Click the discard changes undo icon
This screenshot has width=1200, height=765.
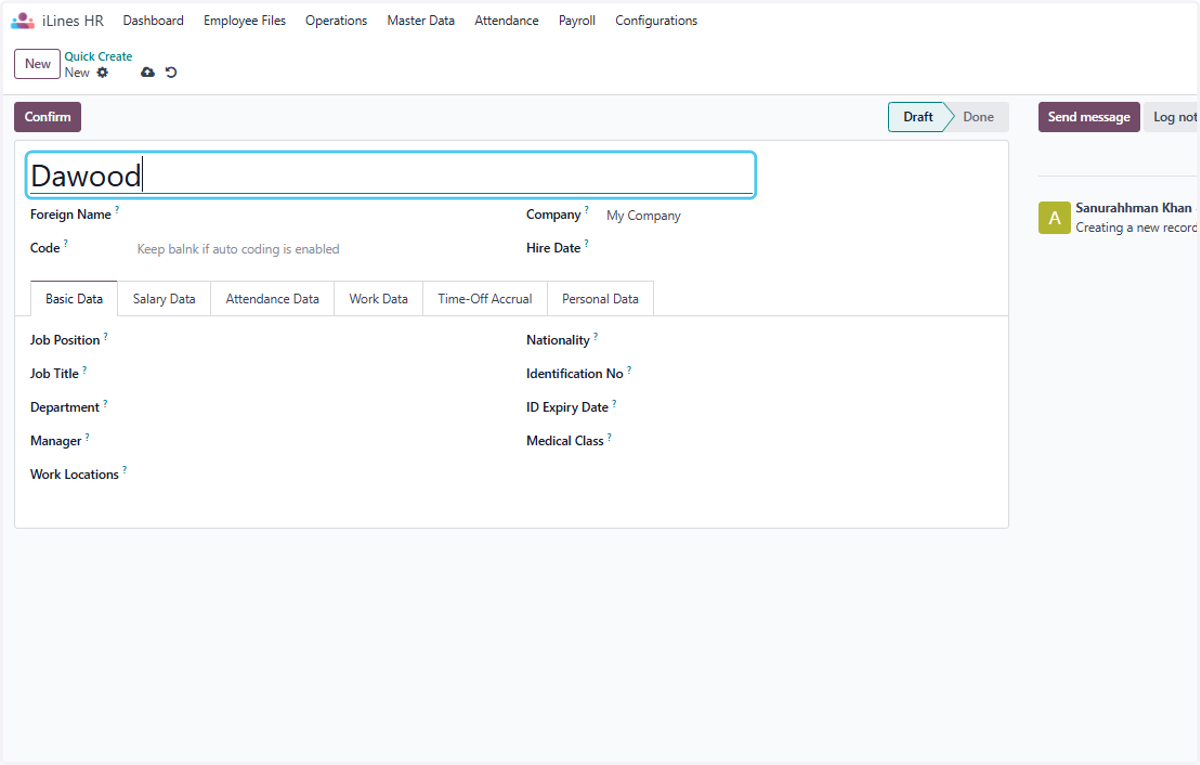pos(171,73)
